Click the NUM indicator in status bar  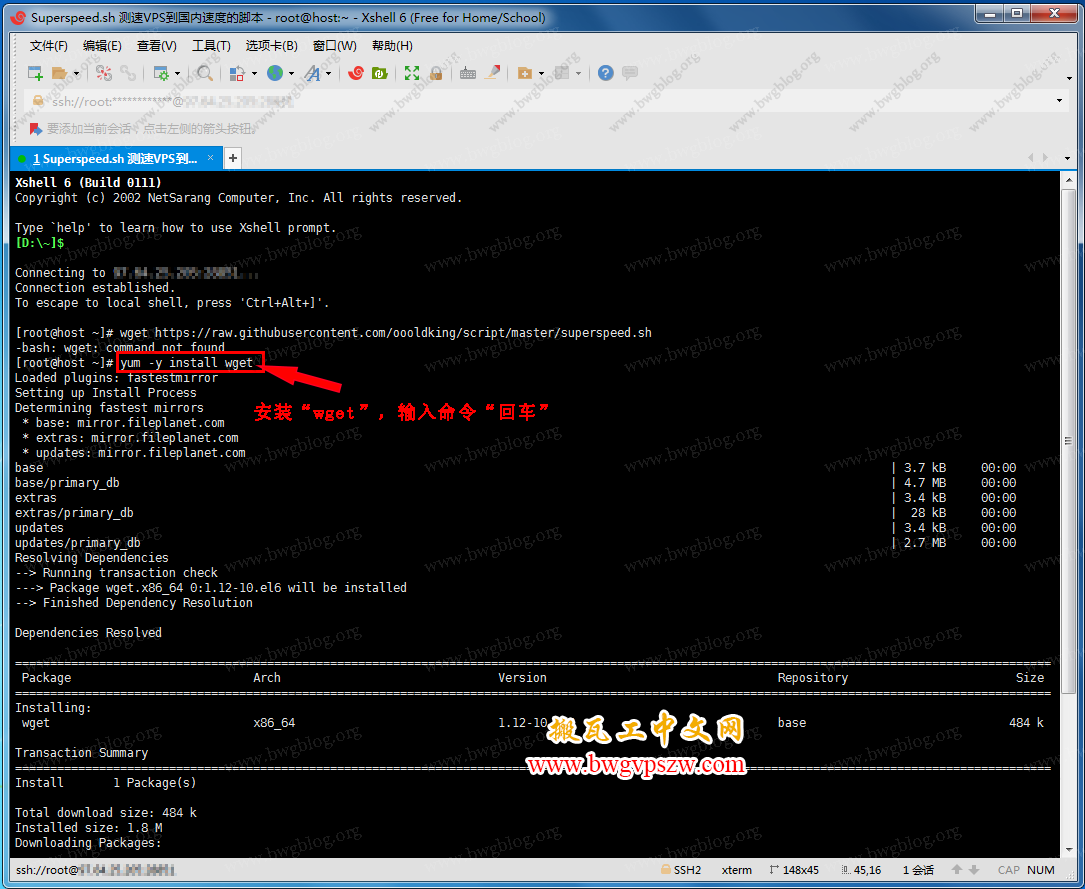coord(1041,870)
